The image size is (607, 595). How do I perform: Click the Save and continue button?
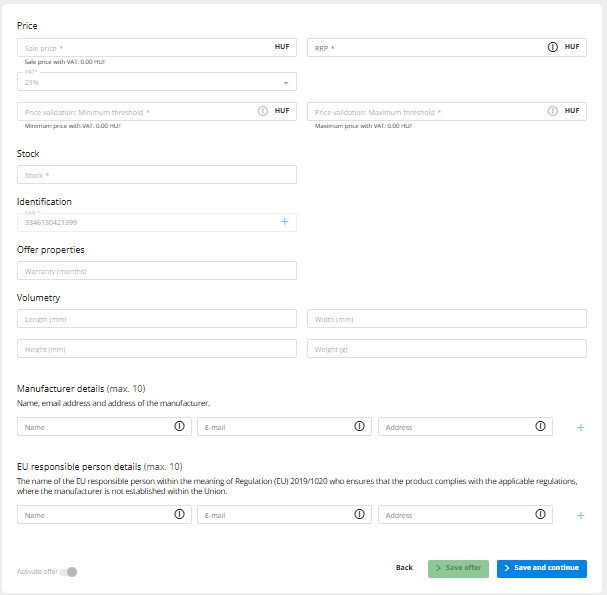click(x=541, y=568)
